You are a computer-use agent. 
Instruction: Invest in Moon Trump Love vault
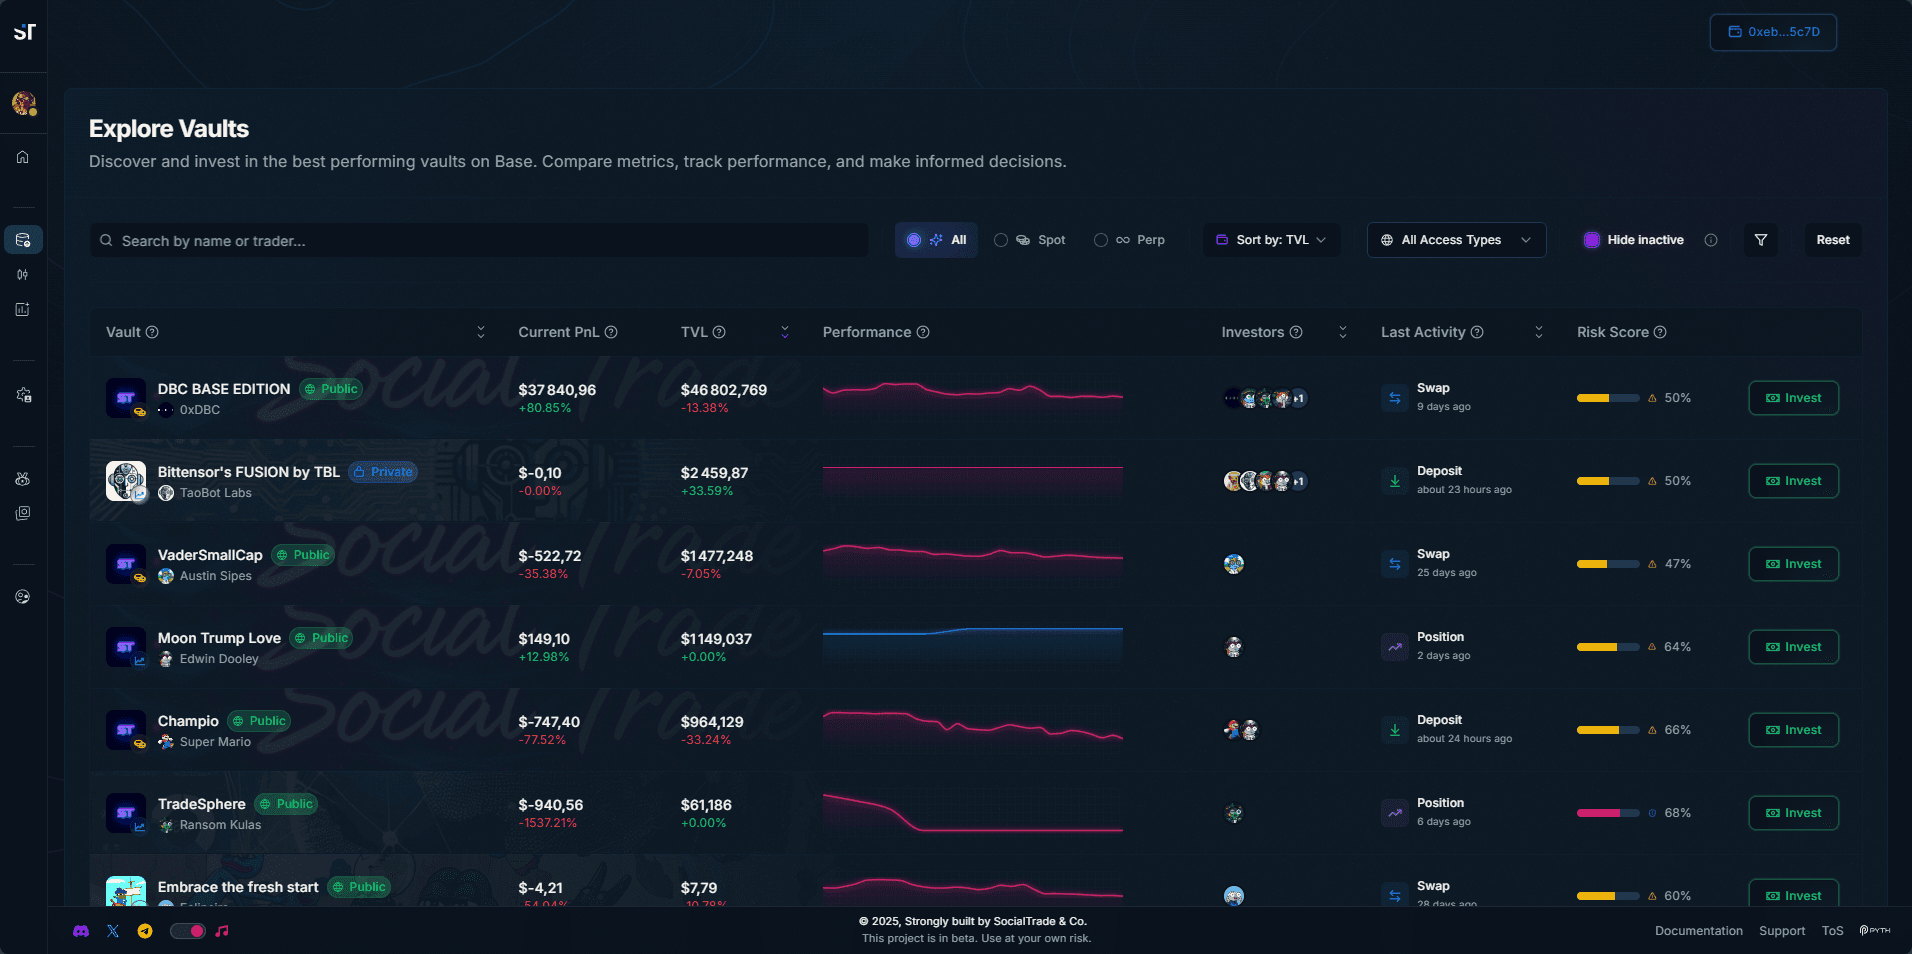pyautogui.click(x=1793, y=647)
